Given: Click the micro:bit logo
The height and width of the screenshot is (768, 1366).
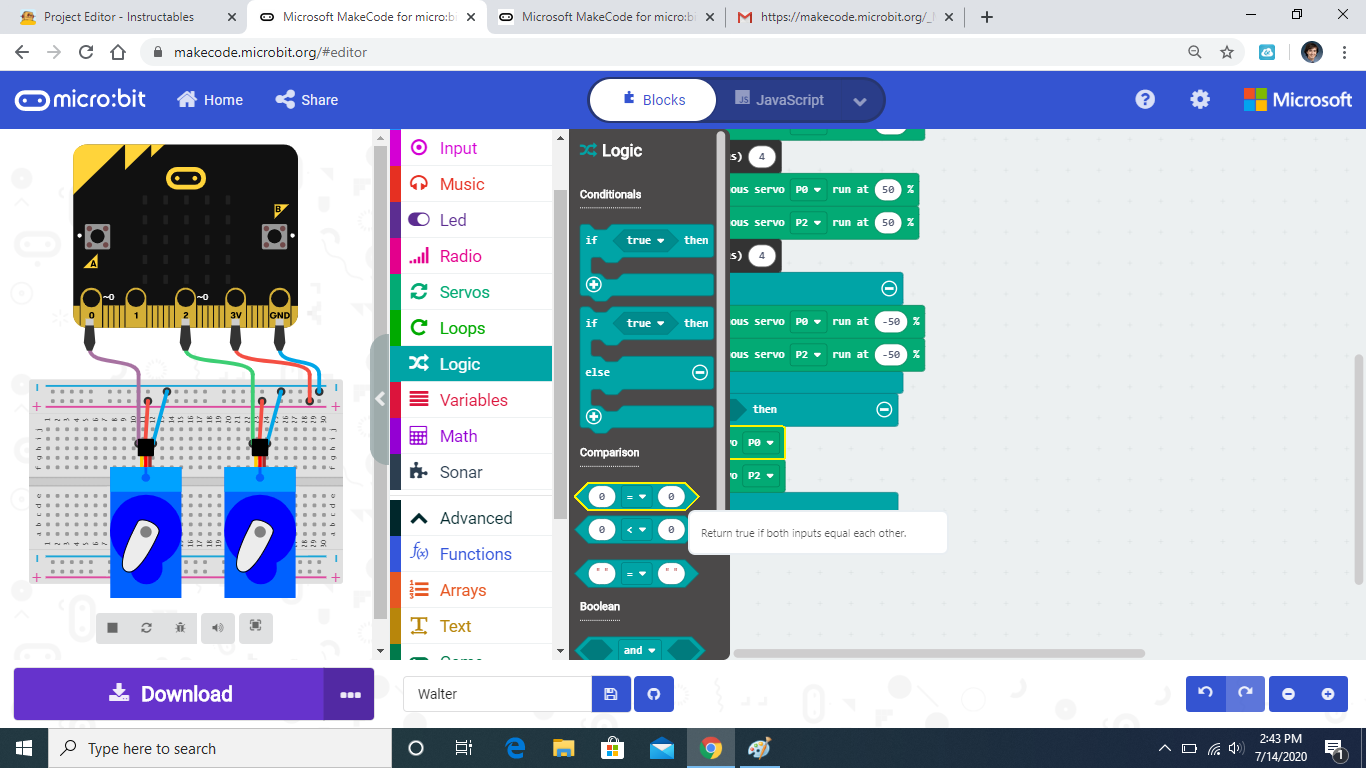Looking at the screenshot, I should (80, 99).
